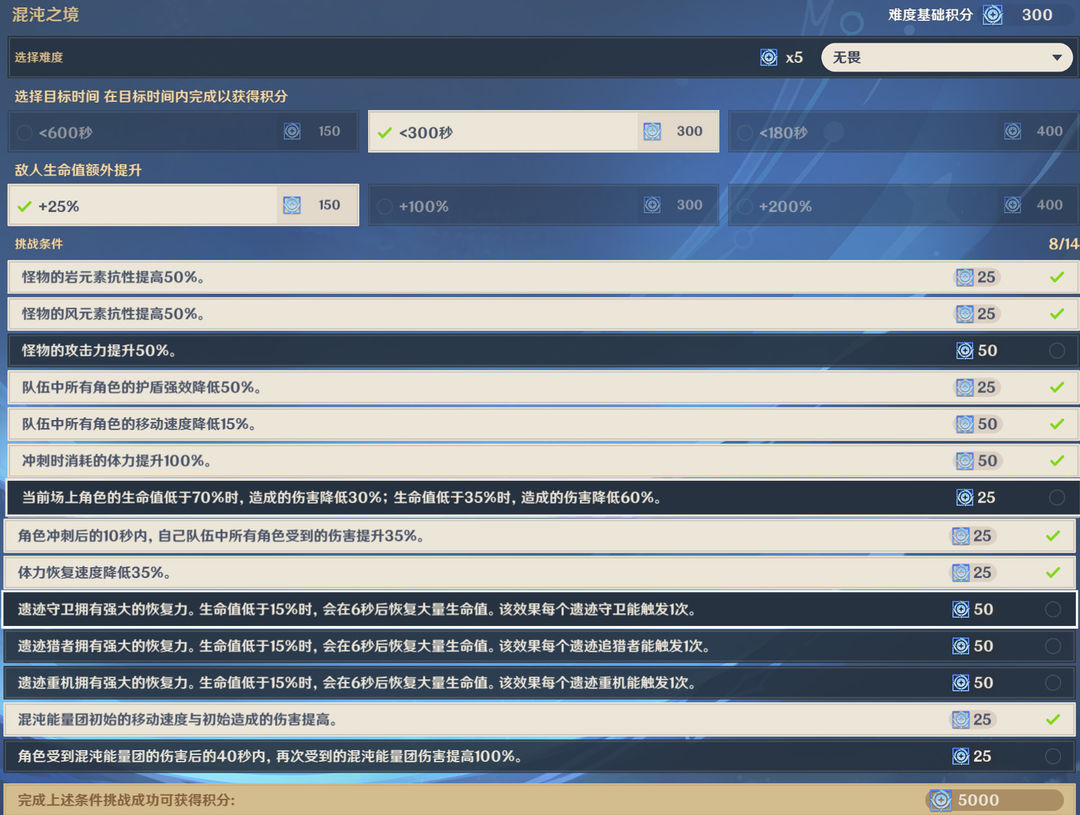Toggle condition 护盾强效降低50%
The image size is (1080, 815).
pos(543,387)
